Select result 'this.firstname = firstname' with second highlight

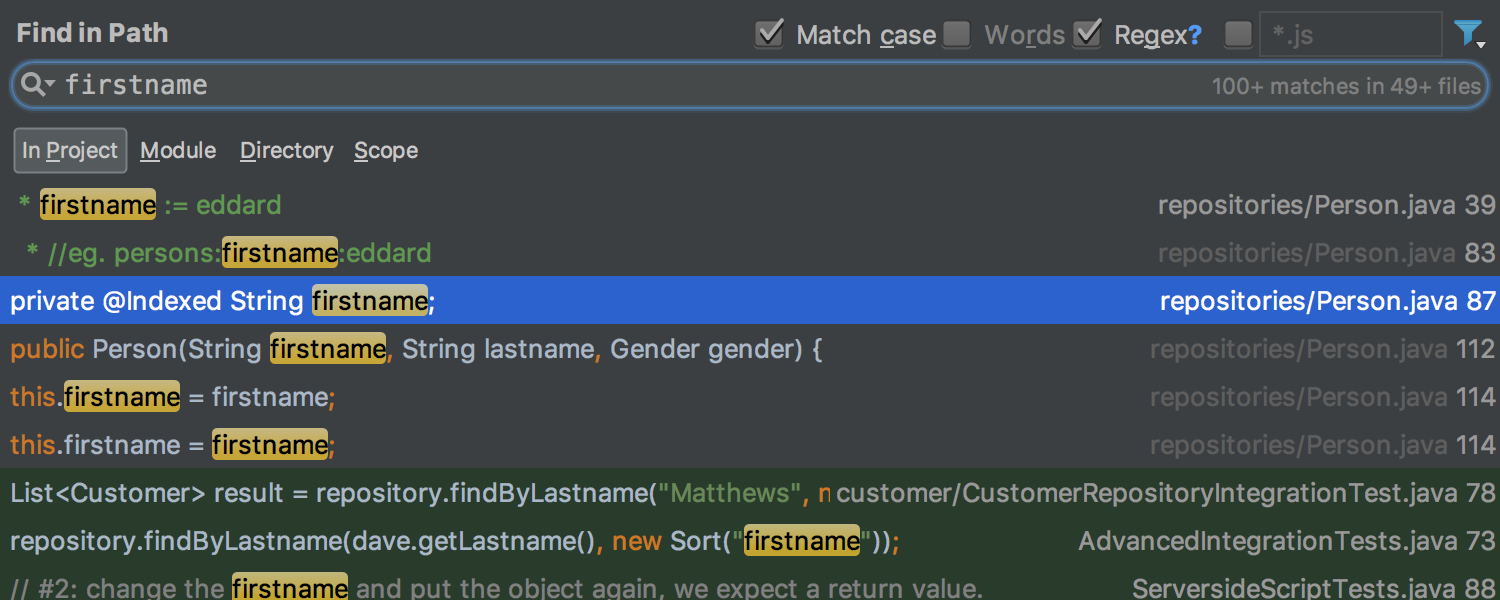click(750, 445)
